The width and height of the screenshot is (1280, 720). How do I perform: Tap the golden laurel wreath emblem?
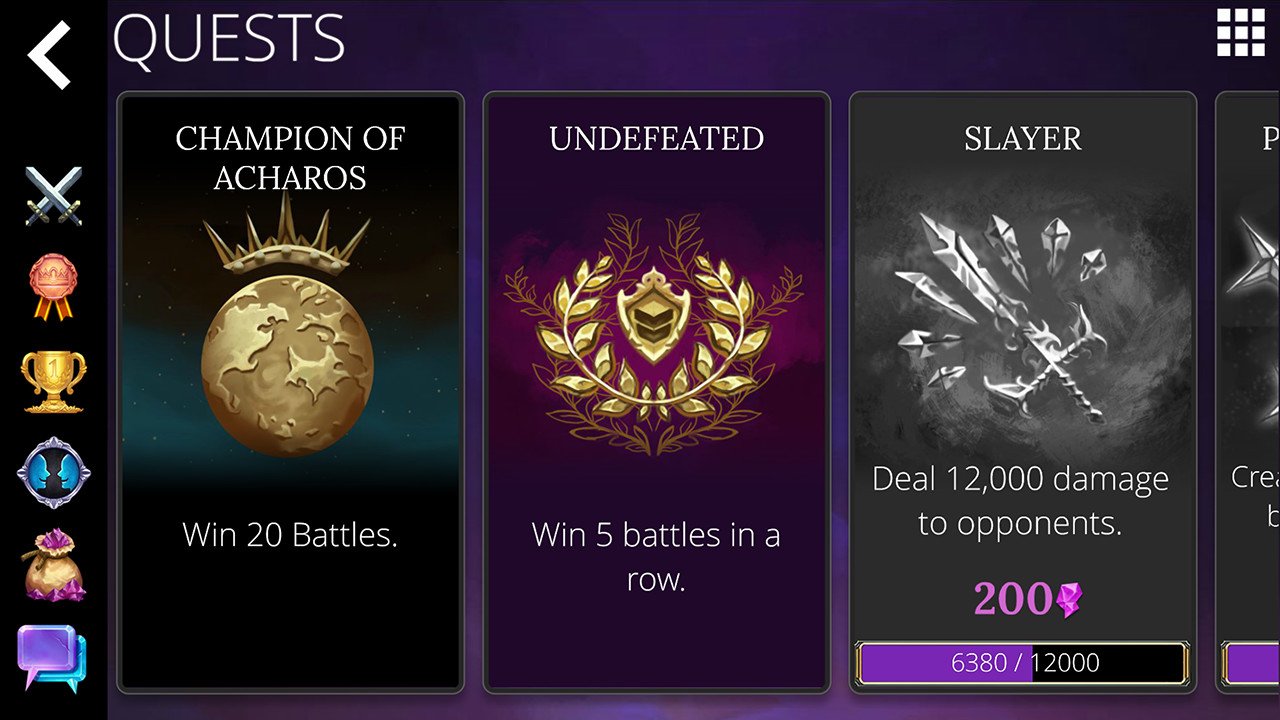click(654, 335)
